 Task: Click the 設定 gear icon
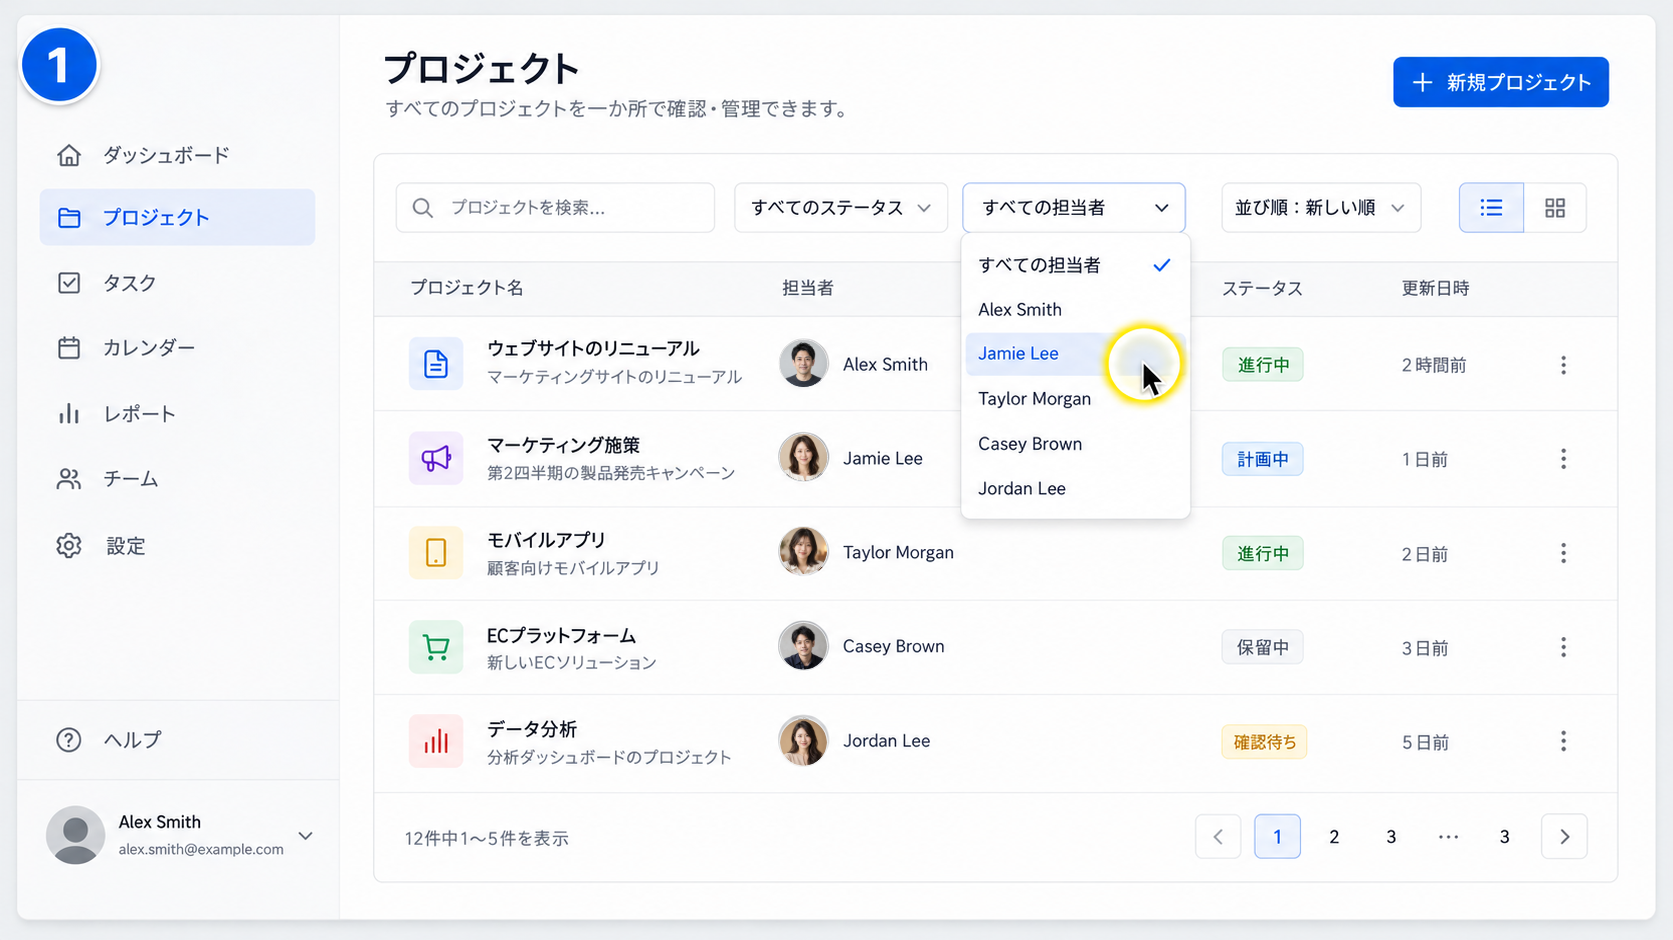[69, 546]
